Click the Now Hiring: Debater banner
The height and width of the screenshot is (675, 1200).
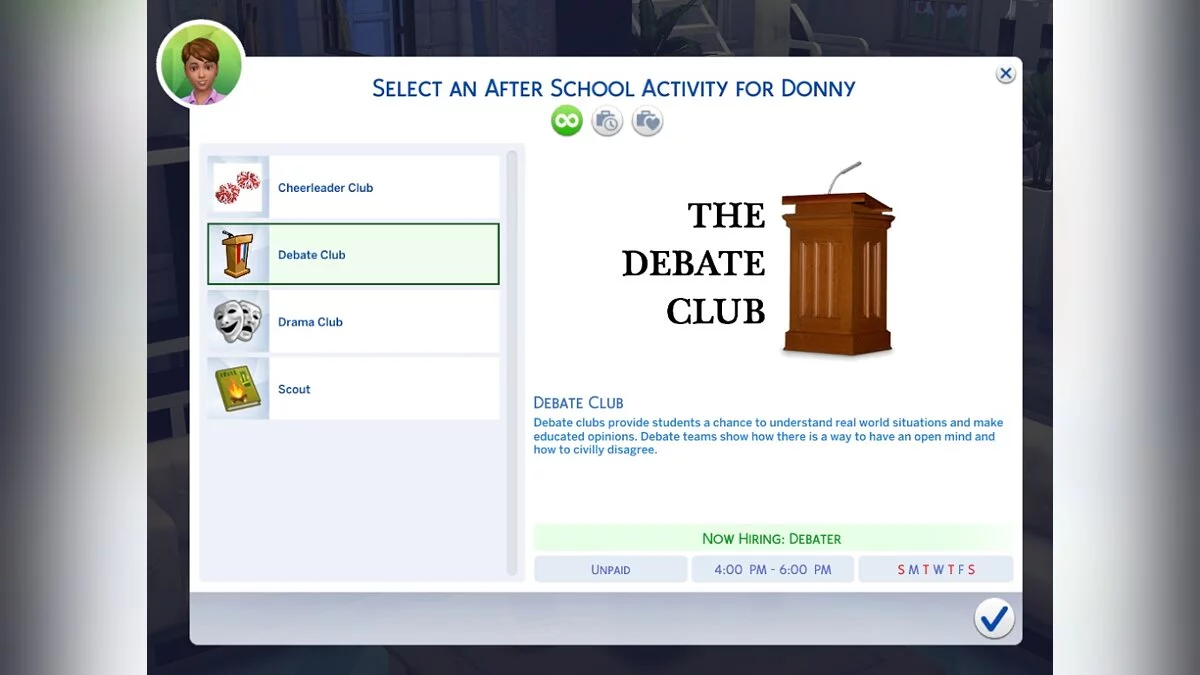(772, 538)
